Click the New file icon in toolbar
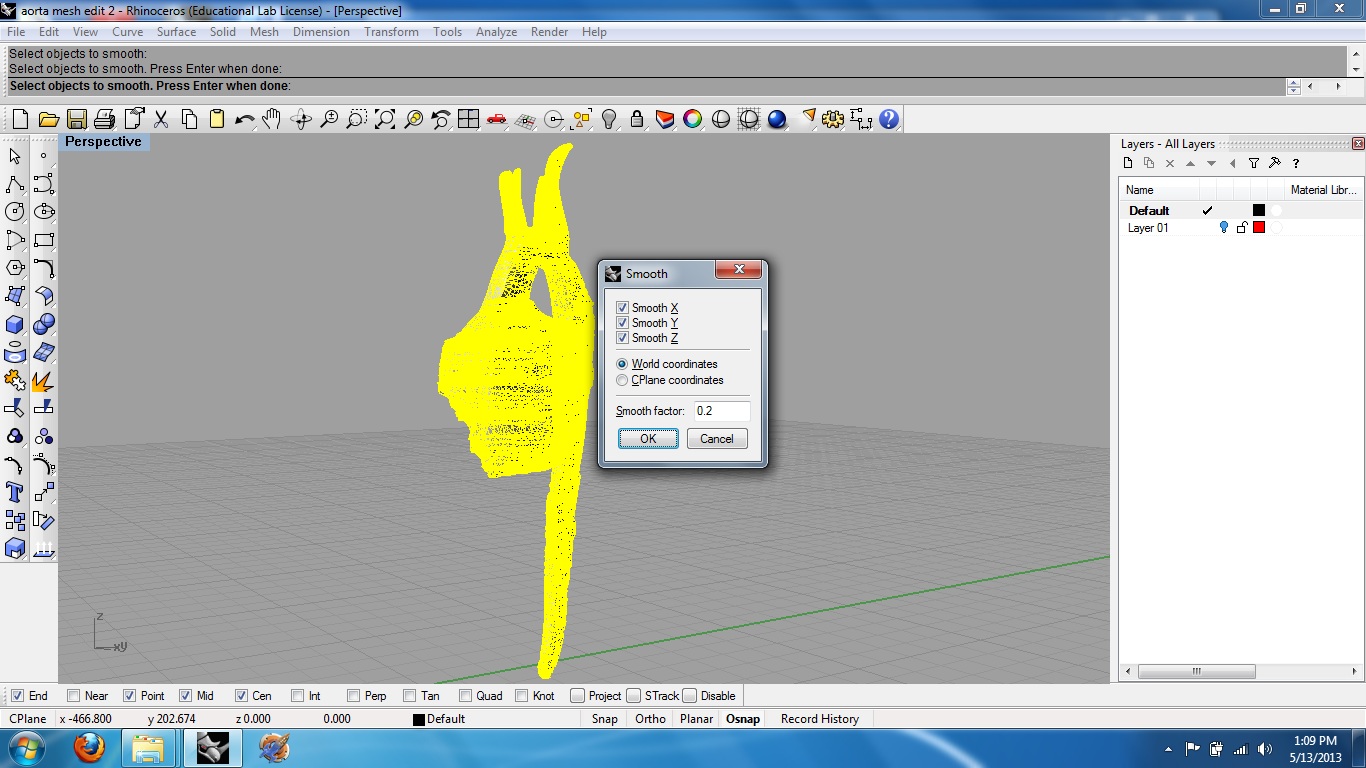This screenshot has width=1366, height=768. point(20,120)
